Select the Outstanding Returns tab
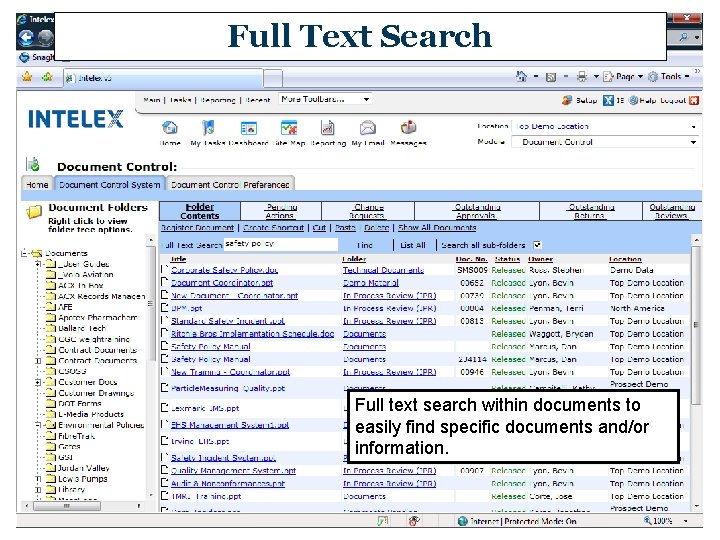 591,211
